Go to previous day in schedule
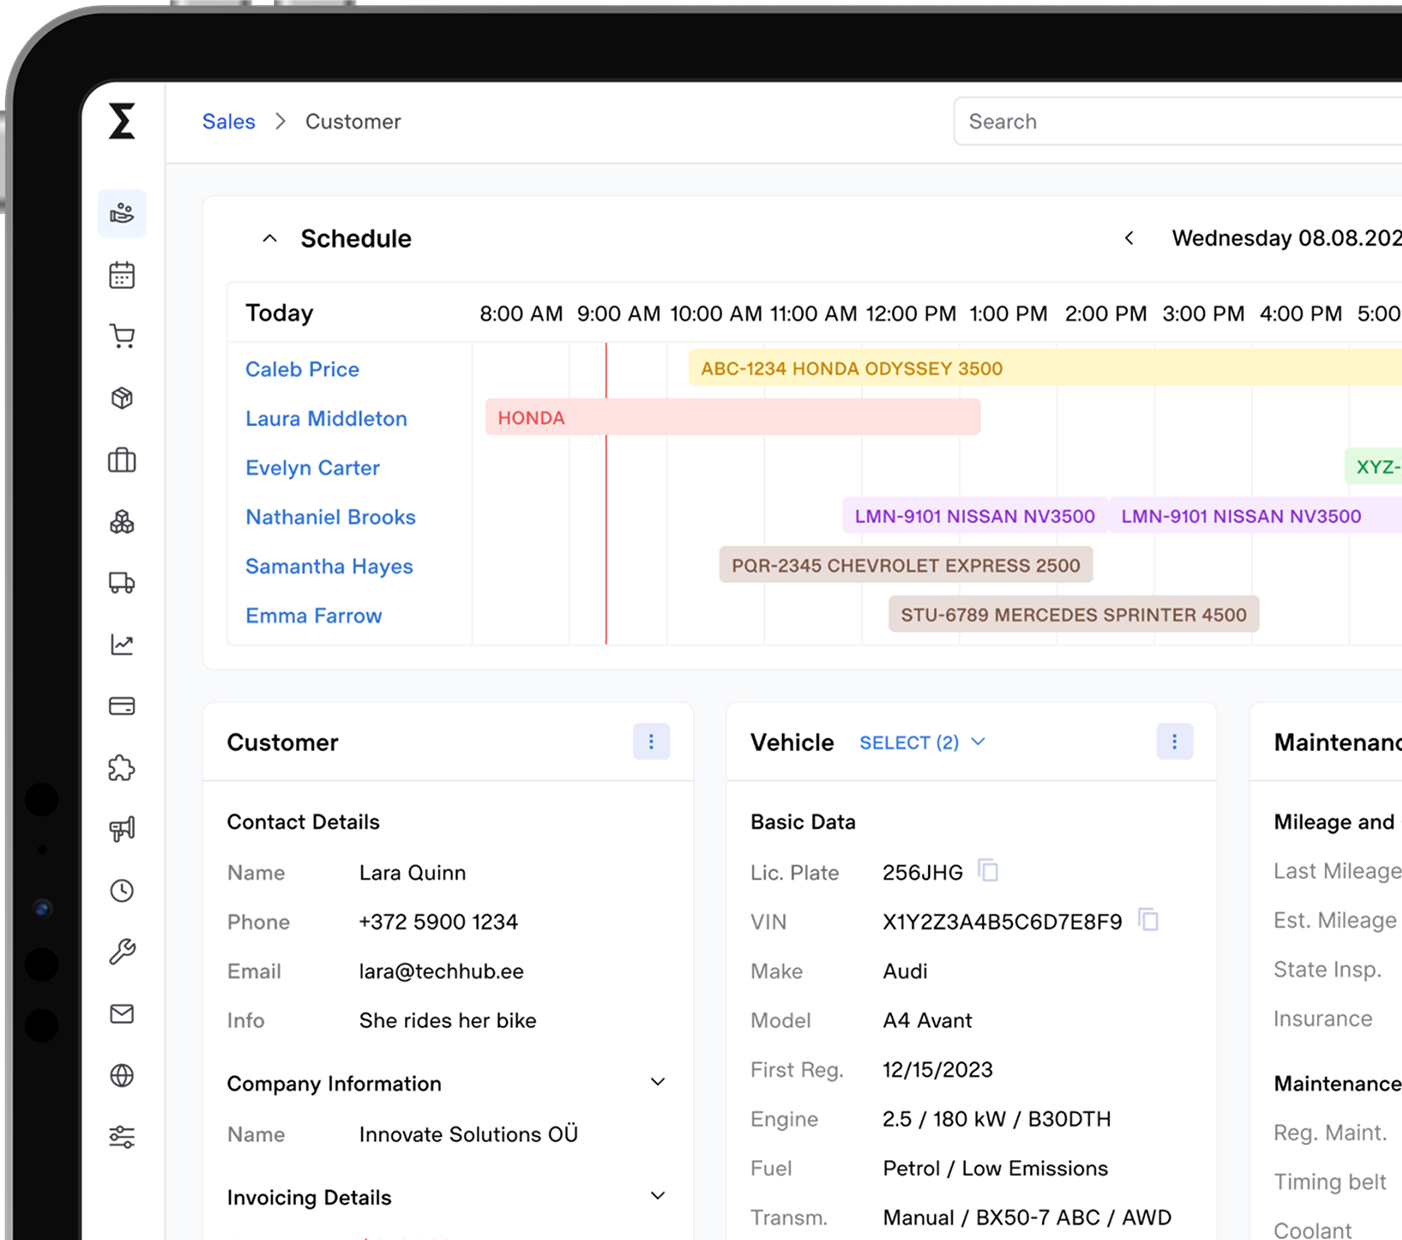The height and width of the screenshot is (1240, 1402). point(1129,238)
